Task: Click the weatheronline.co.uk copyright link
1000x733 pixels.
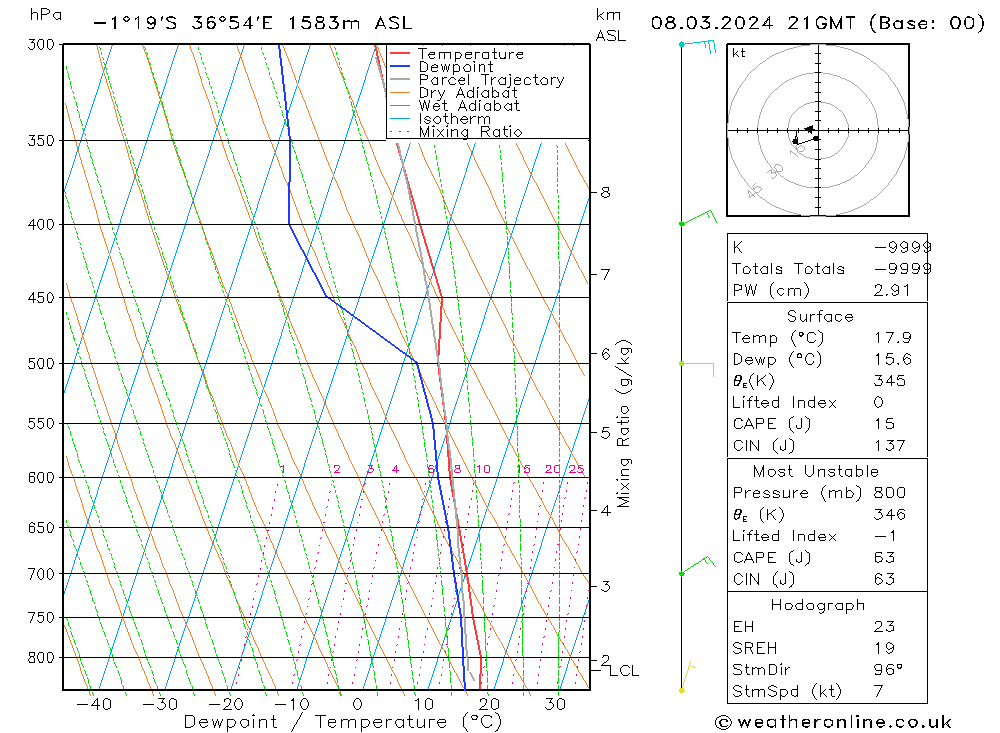Action: (834, 722)
